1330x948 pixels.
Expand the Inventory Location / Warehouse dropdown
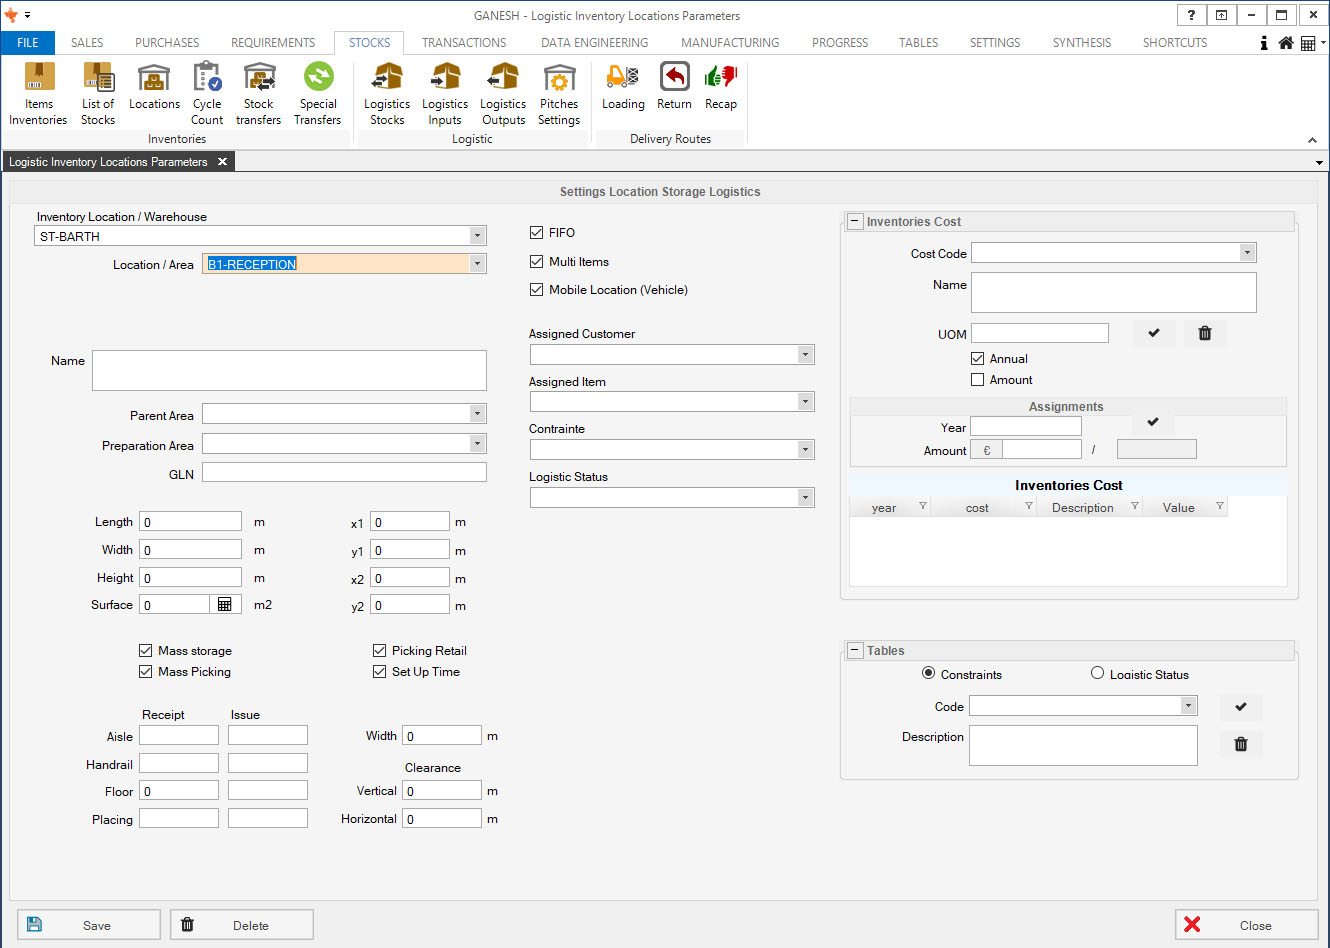[x=477, y=236]
